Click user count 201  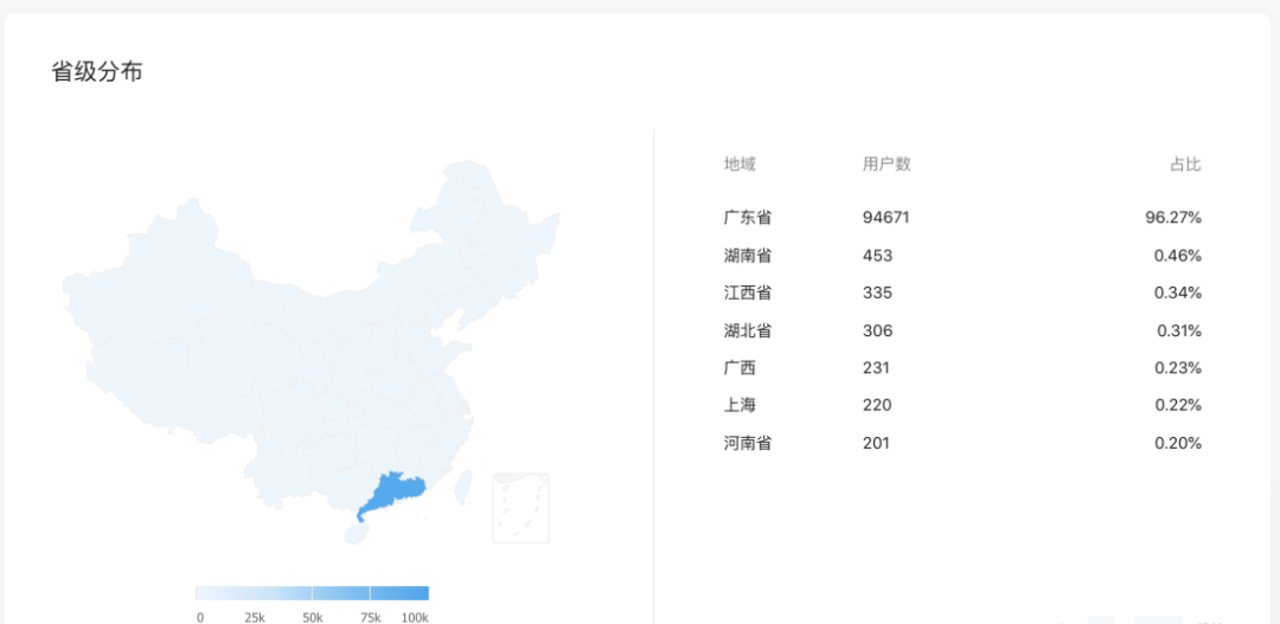tap(876, 443)
